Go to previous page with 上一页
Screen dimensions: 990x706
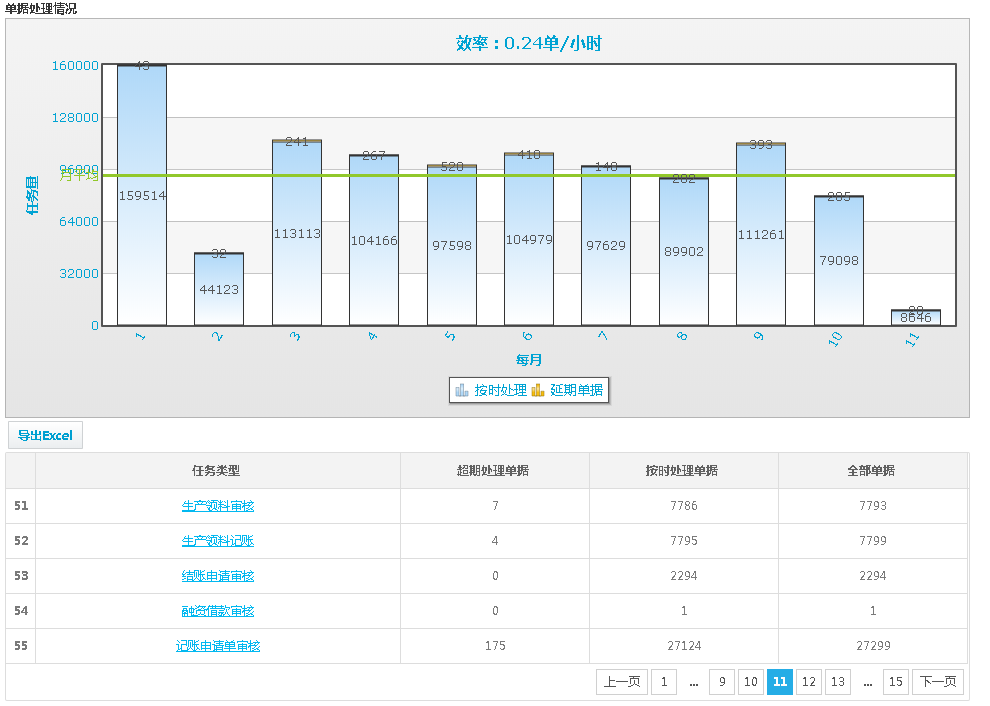coord(621,682)
